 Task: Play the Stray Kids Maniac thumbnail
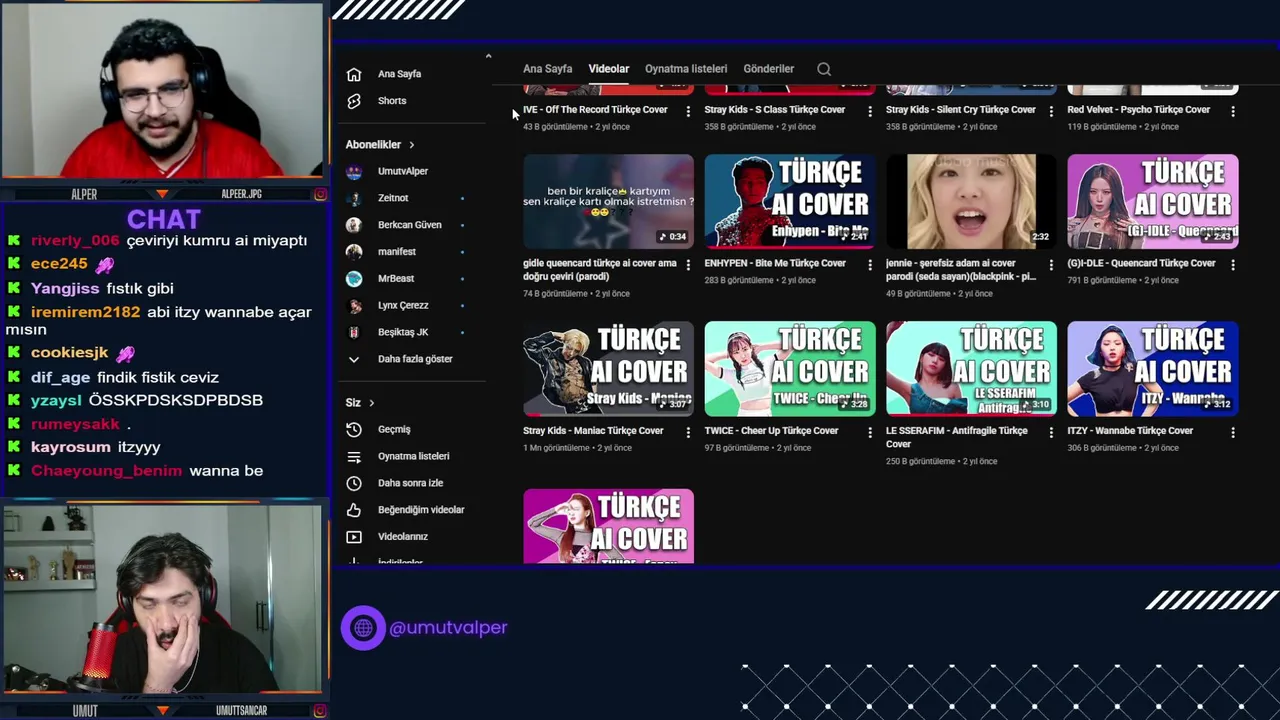(608, 369)
